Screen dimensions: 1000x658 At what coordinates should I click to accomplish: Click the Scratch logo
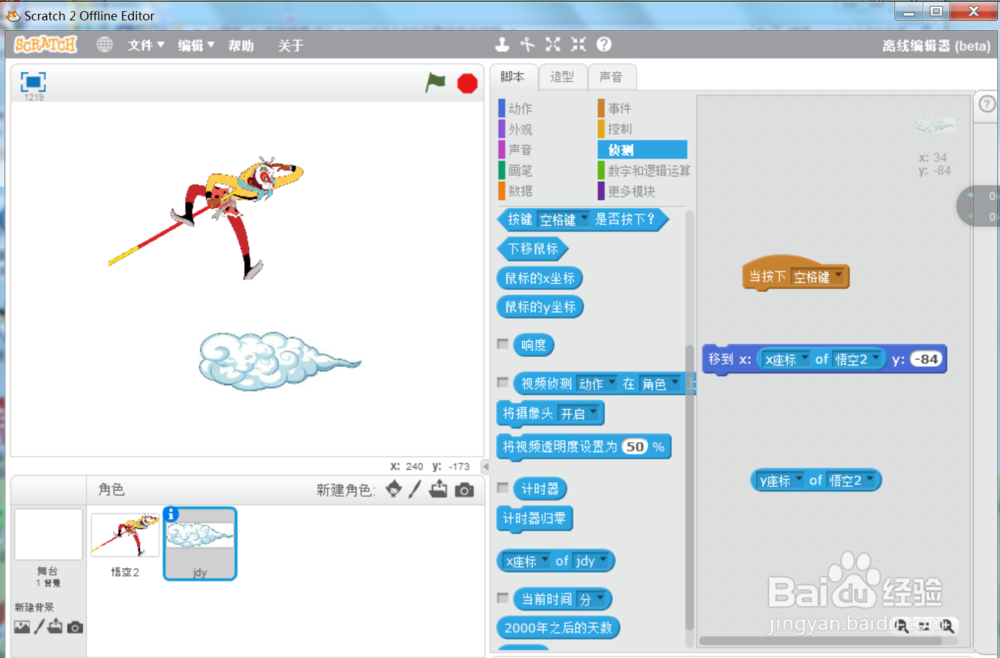(45, 45)
